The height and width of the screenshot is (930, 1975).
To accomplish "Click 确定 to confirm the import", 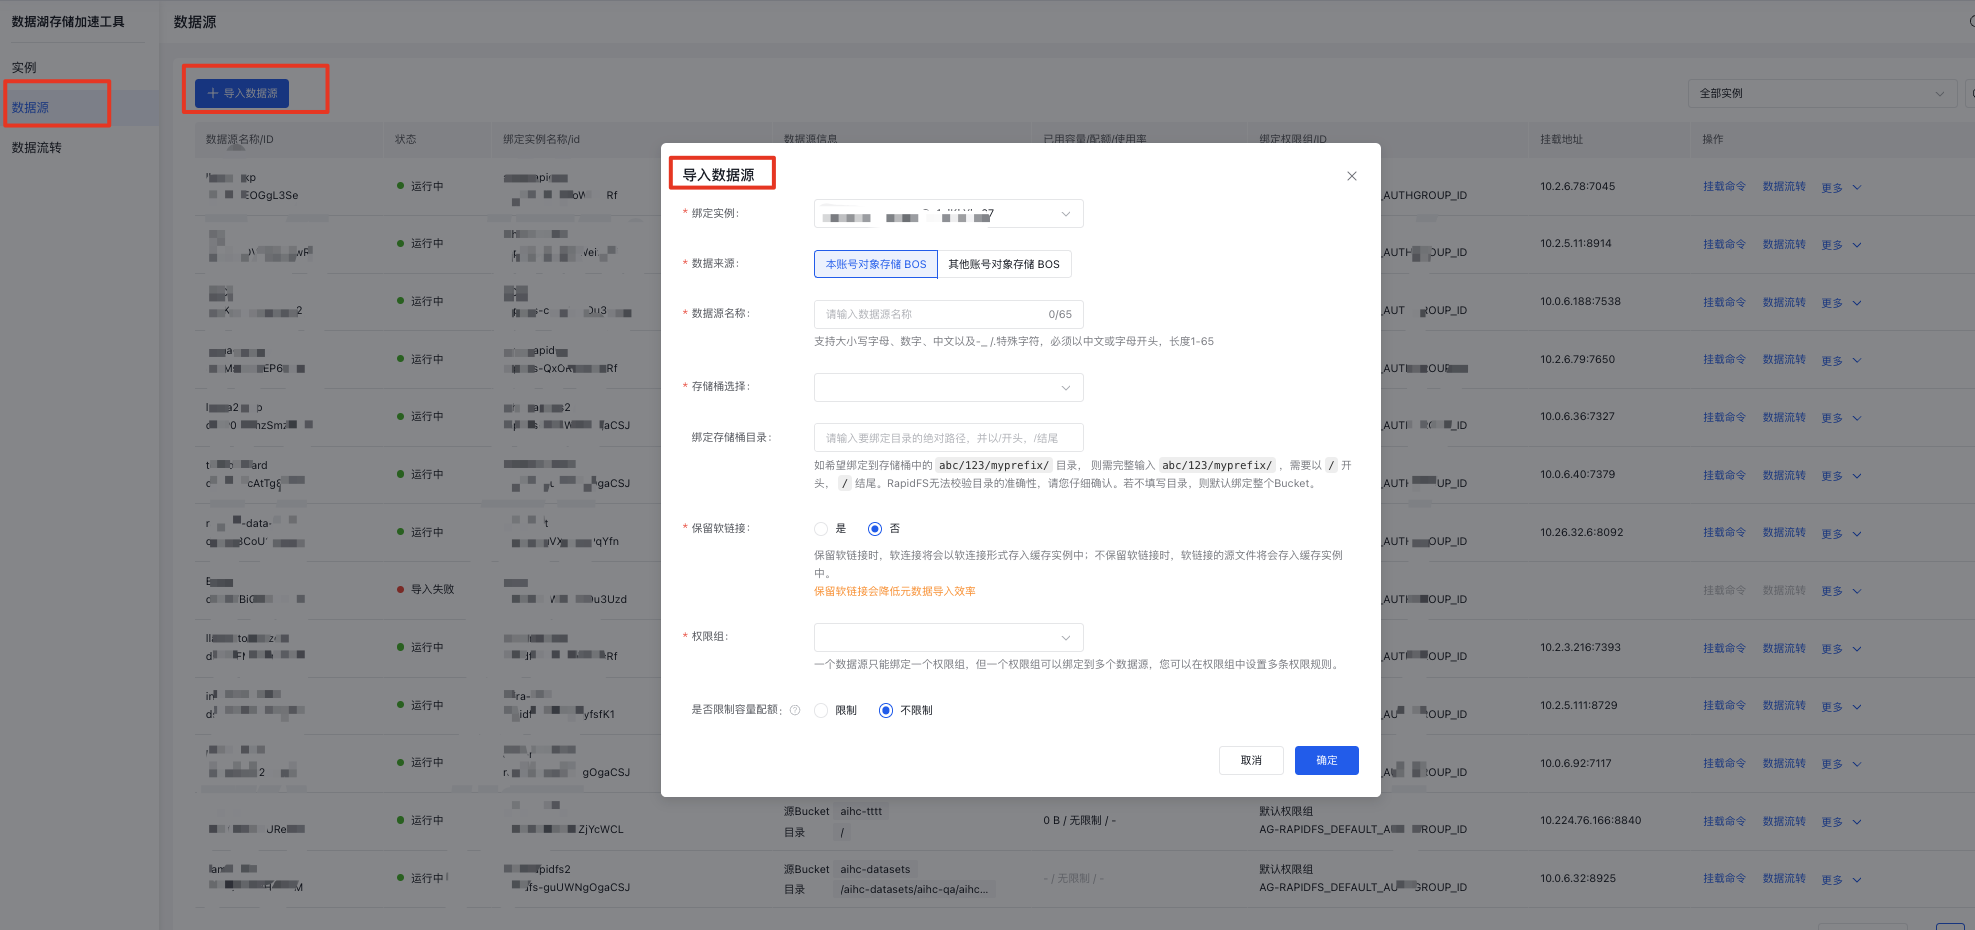I will click(x=1326, y=760).
